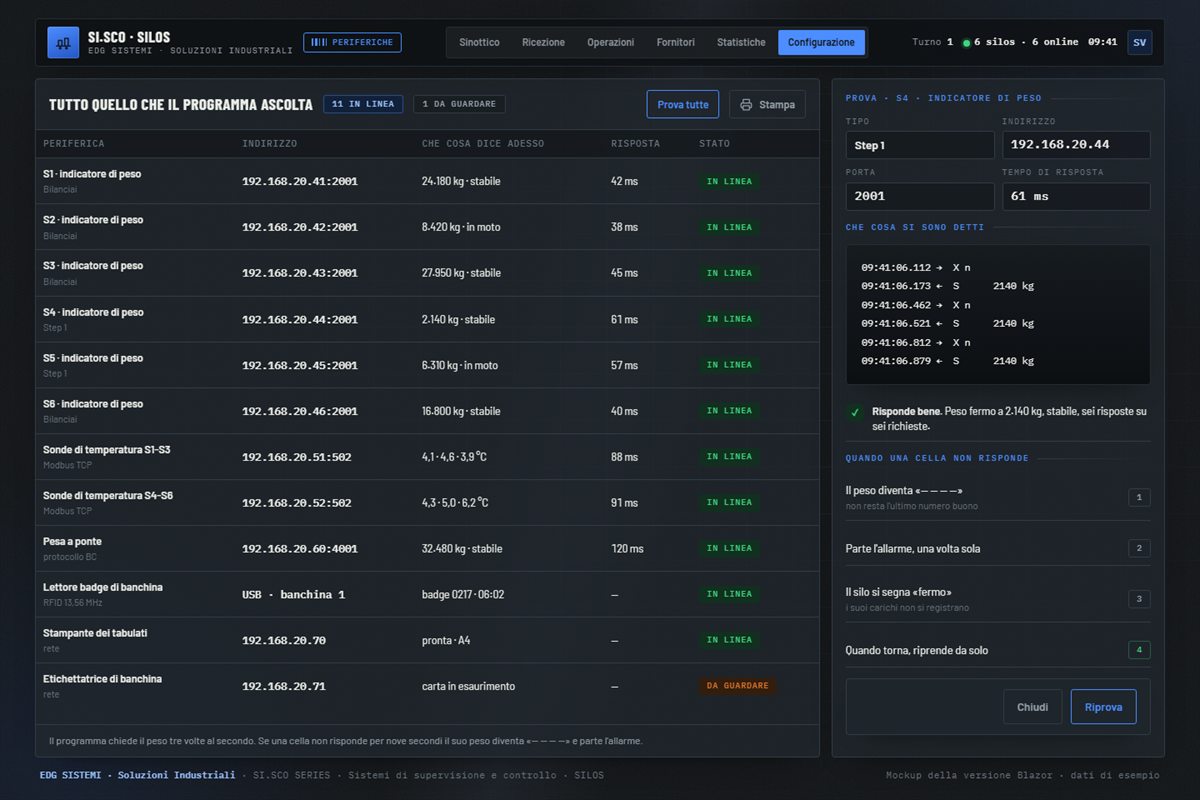Select the S4 · indicatore di peso row
The image size is (1200, 800).
(x=427, y=319)
